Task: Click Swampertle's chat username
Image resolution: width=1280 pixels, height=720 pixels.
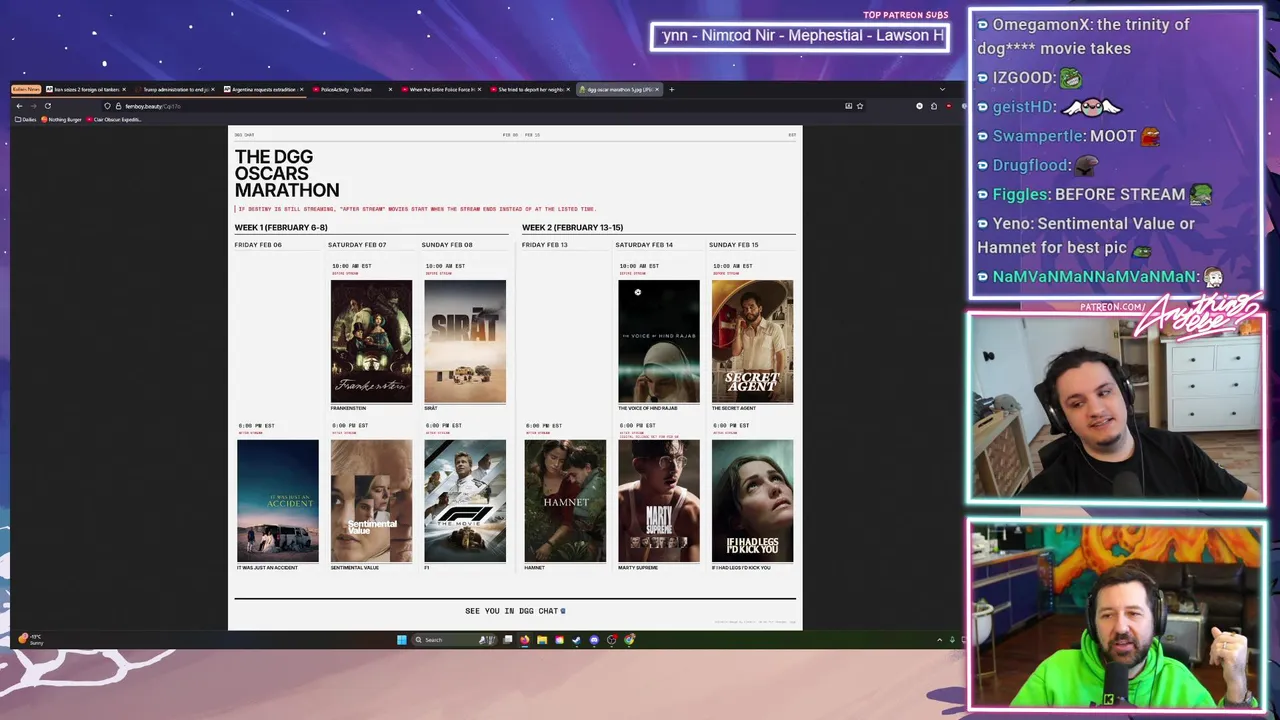Action: tap(1038, 136)
